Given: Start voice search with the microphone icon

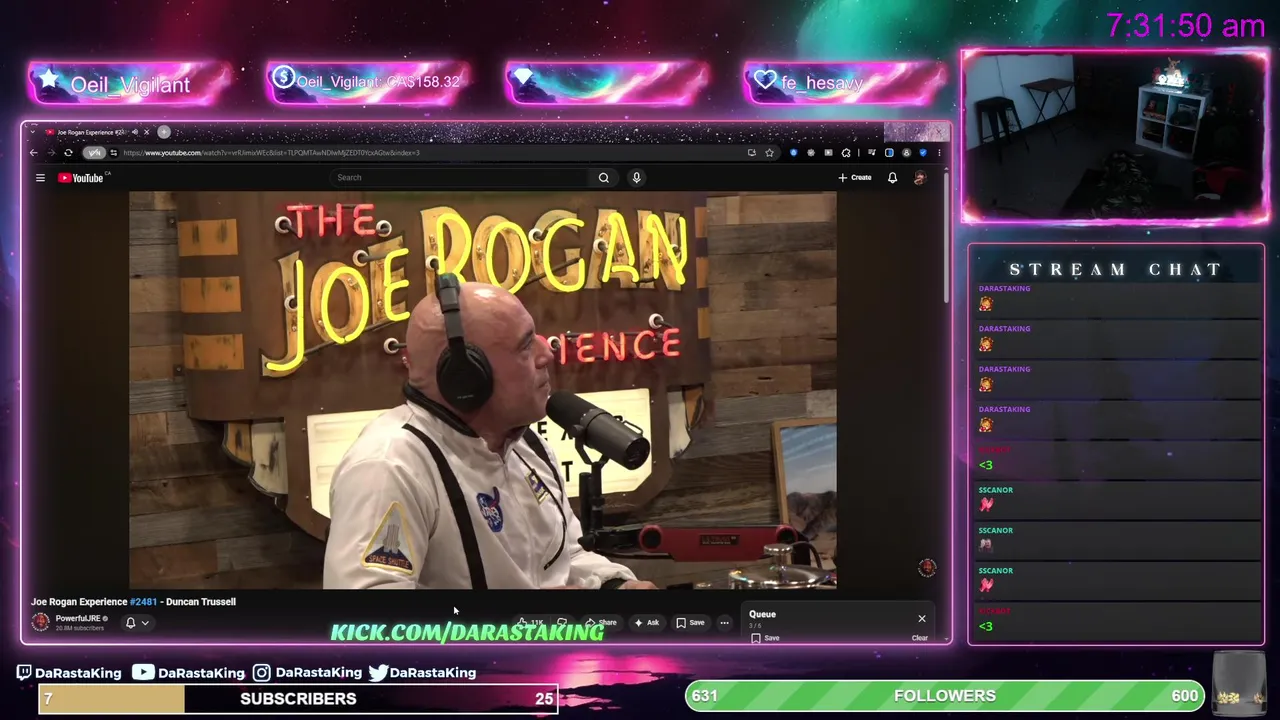Looking at the screenshot, I should coord(636,177).
